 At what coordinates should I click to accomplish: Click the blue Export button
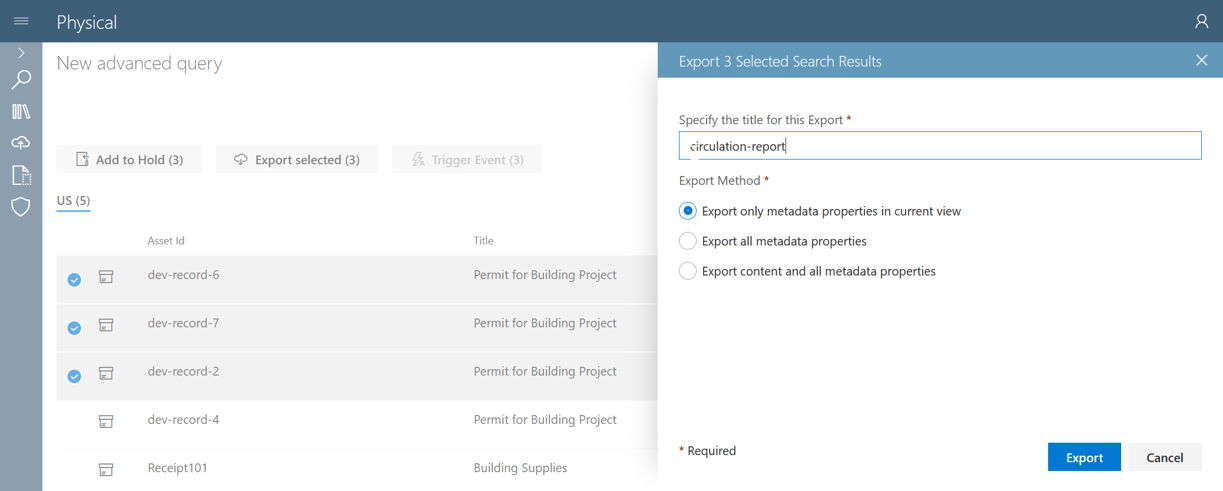[1084, 457]
